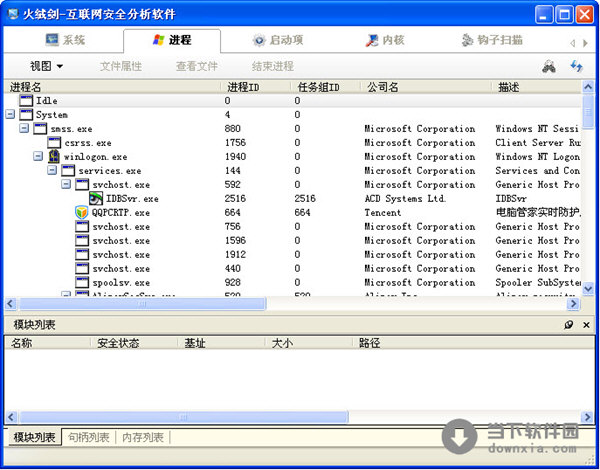The image size is (600, 470).
Task: Click process list scroll right arrow
Action: pyautogui.click(x=573, y=304)
